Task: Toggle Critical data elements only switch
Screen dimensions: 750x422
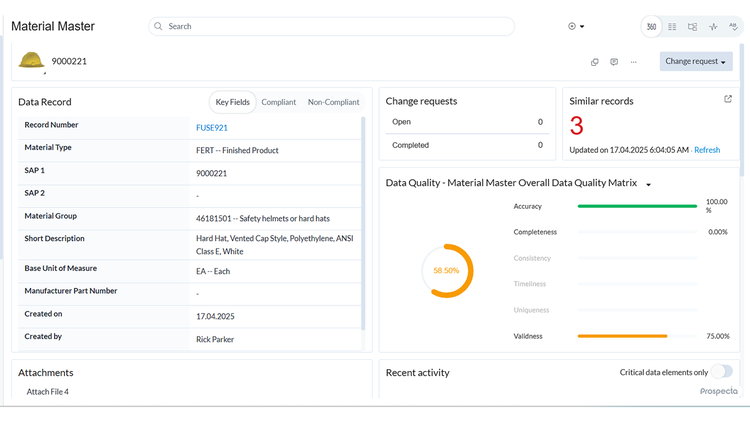Action: [722, 371]
